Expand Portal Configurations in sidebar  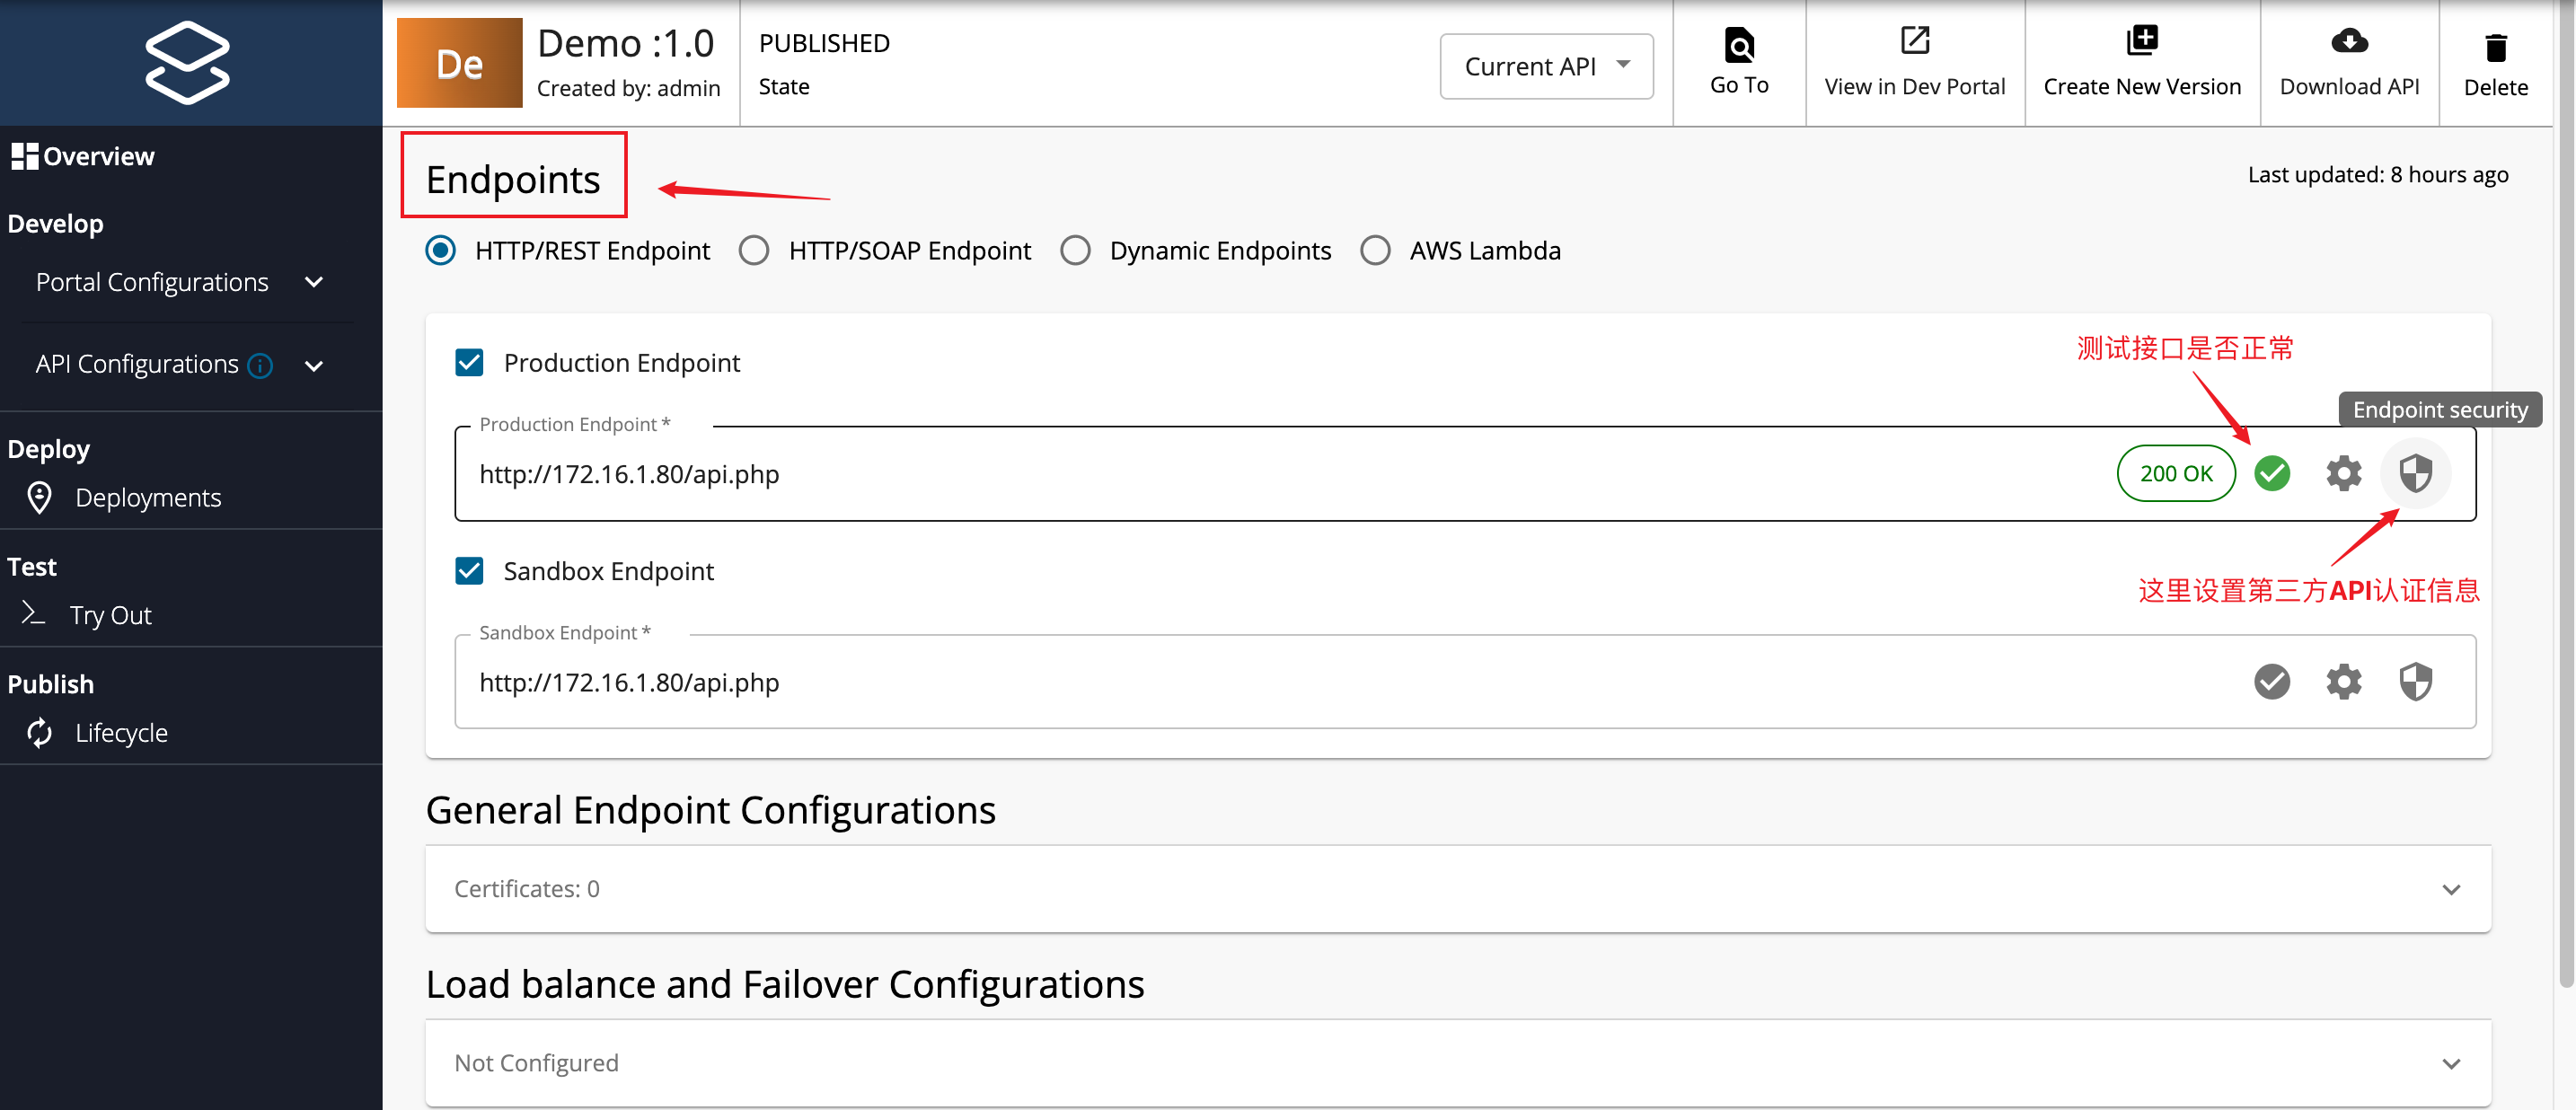[180, 282]
